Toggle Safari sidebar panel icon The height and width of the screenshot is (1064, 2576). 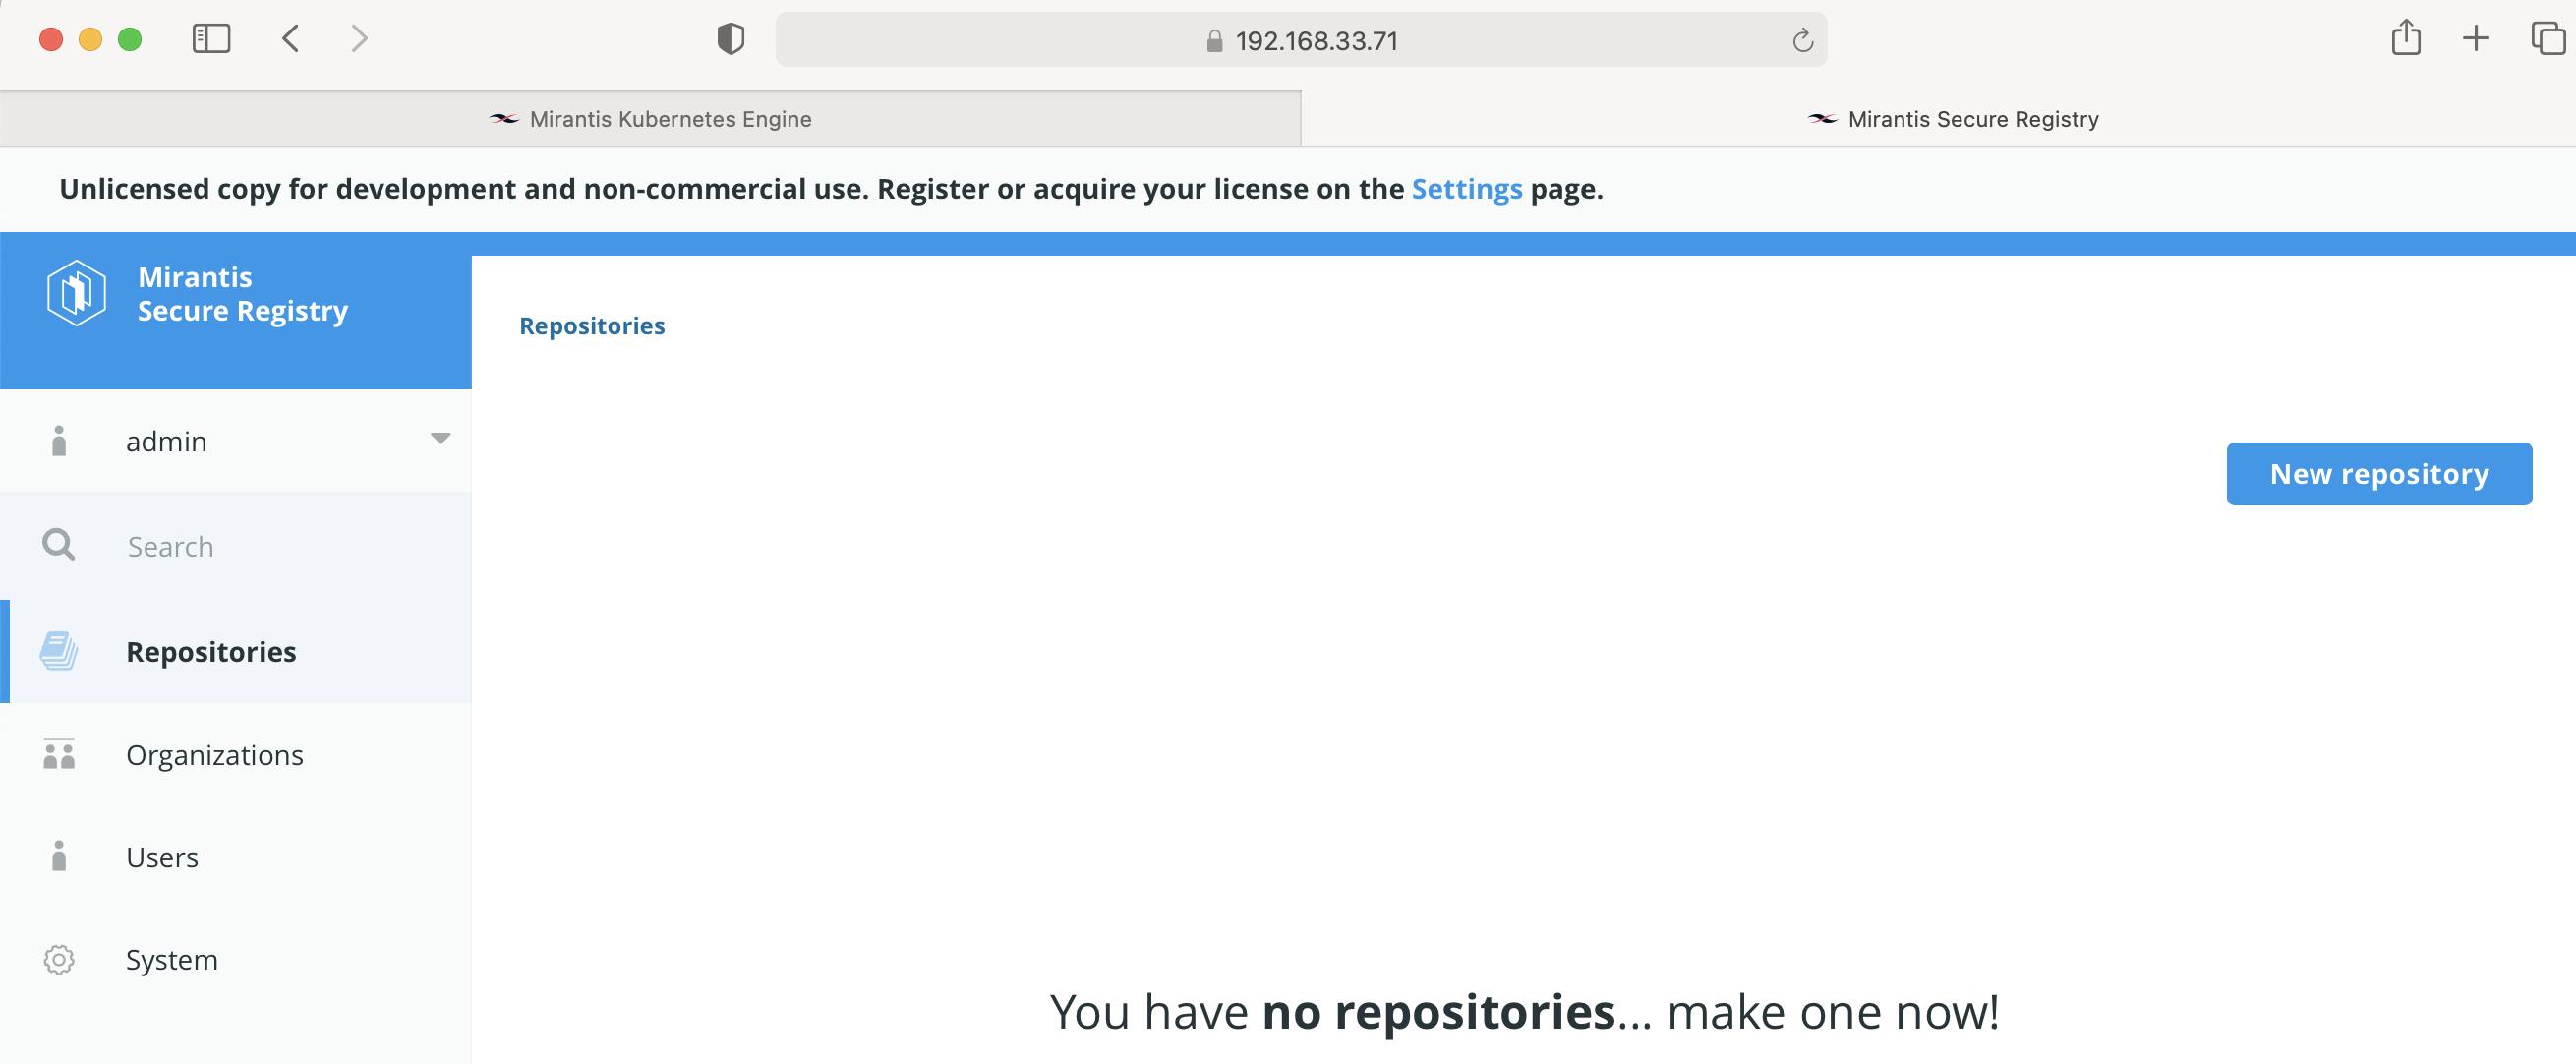click(211, 39)
